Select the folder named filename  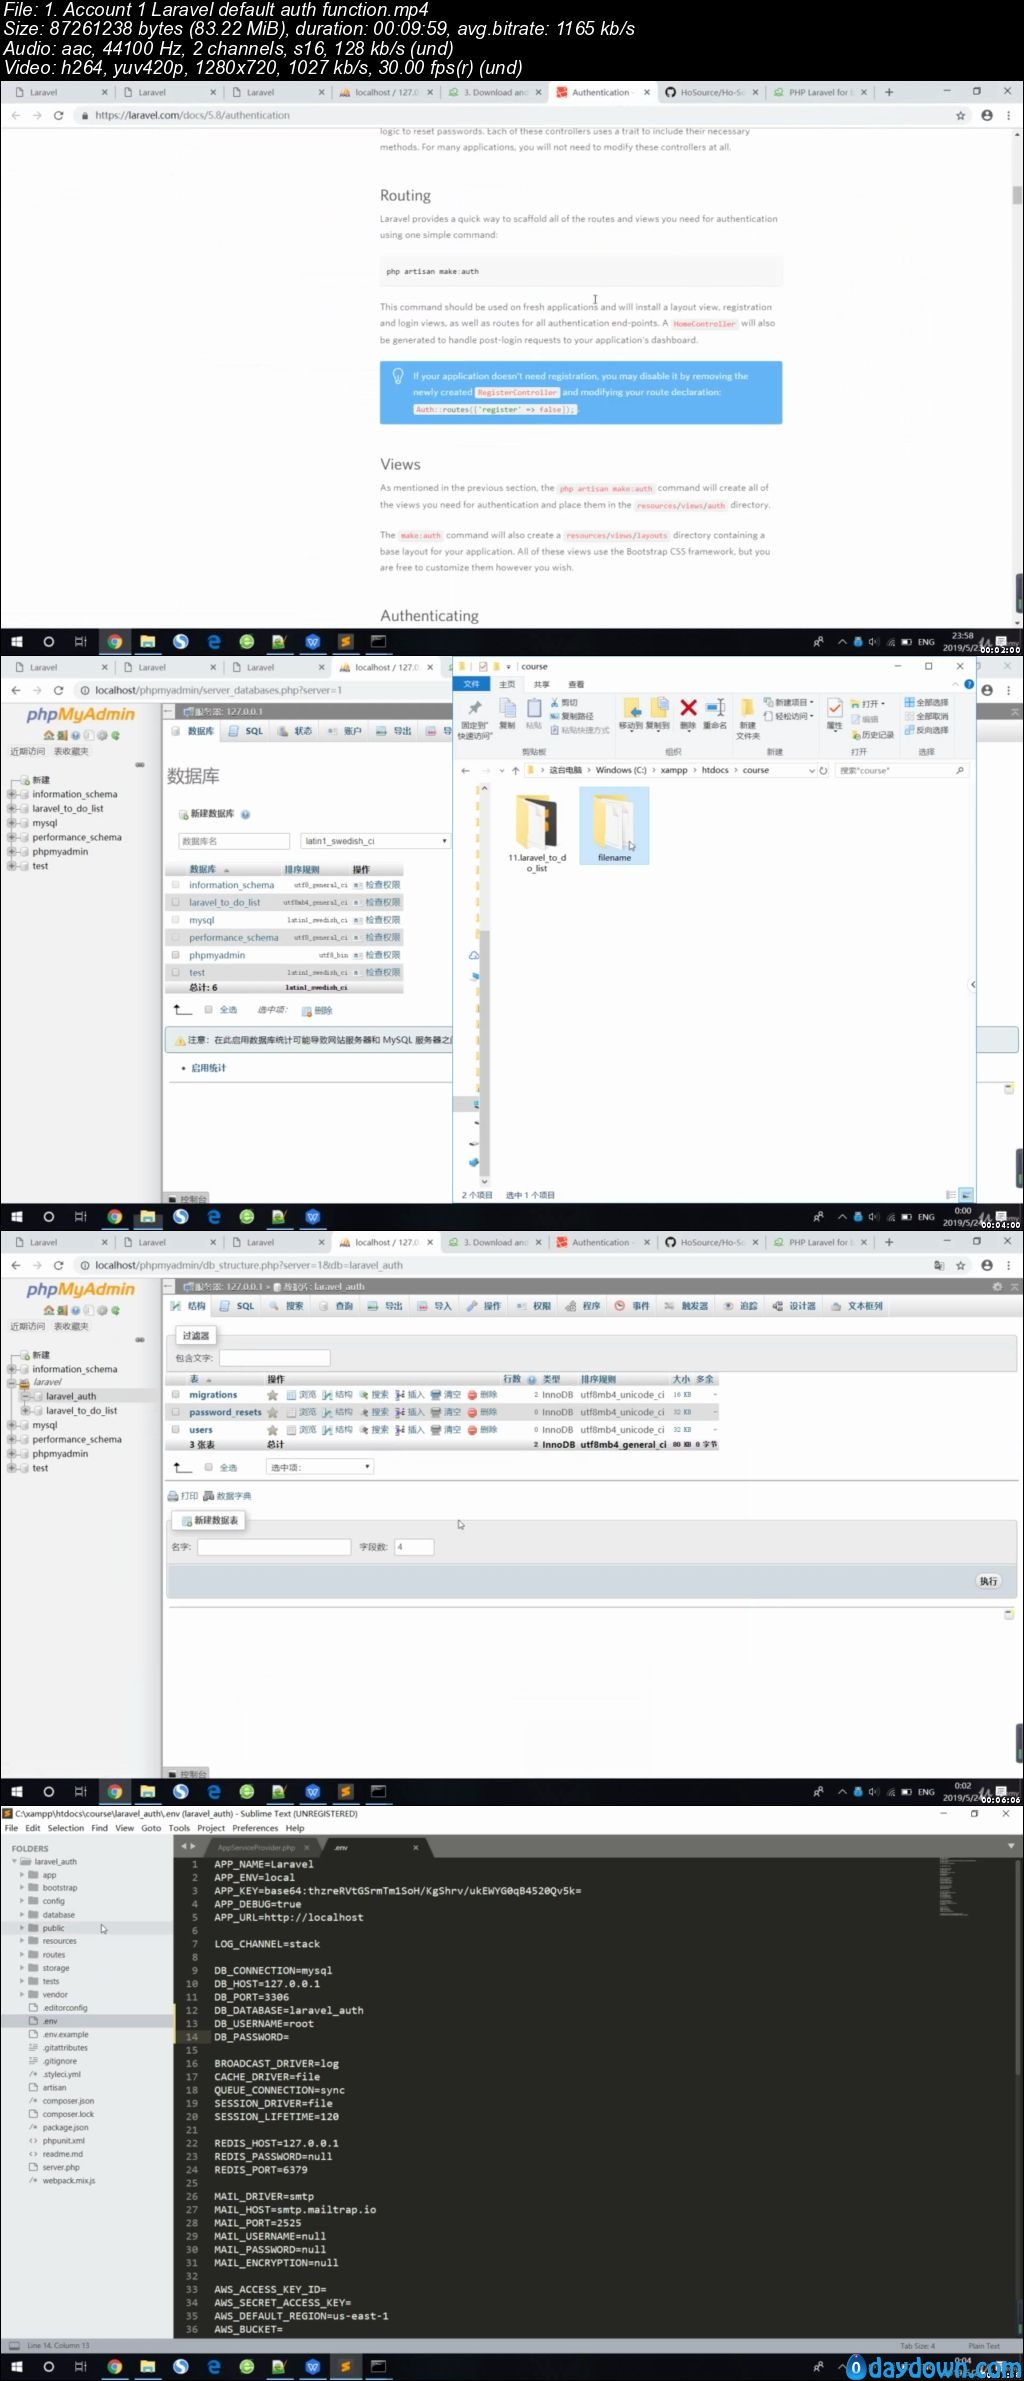(614, 826)
